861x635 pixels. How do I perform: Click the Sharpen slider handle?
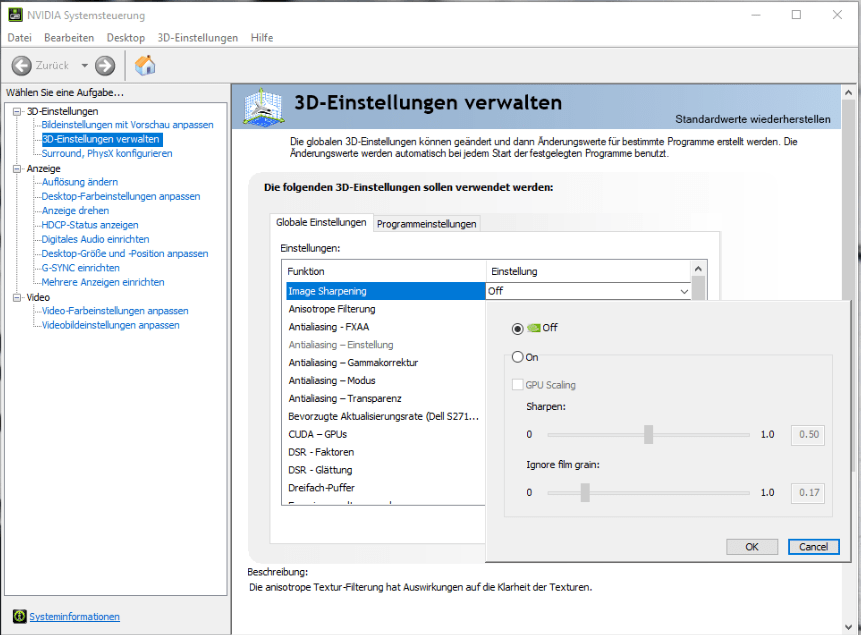point(648,435)
